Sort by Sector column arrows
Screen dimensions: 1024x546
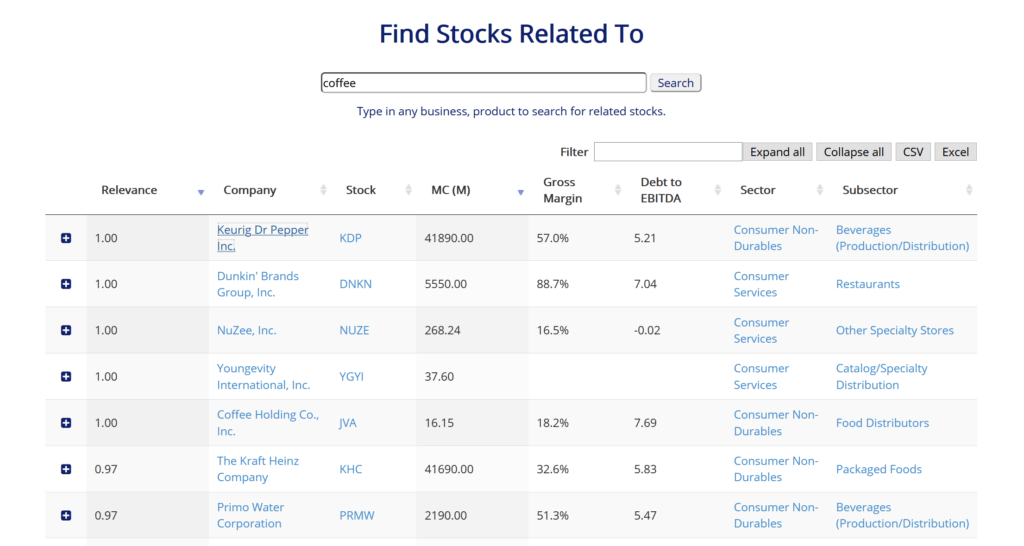click(820, 190)
